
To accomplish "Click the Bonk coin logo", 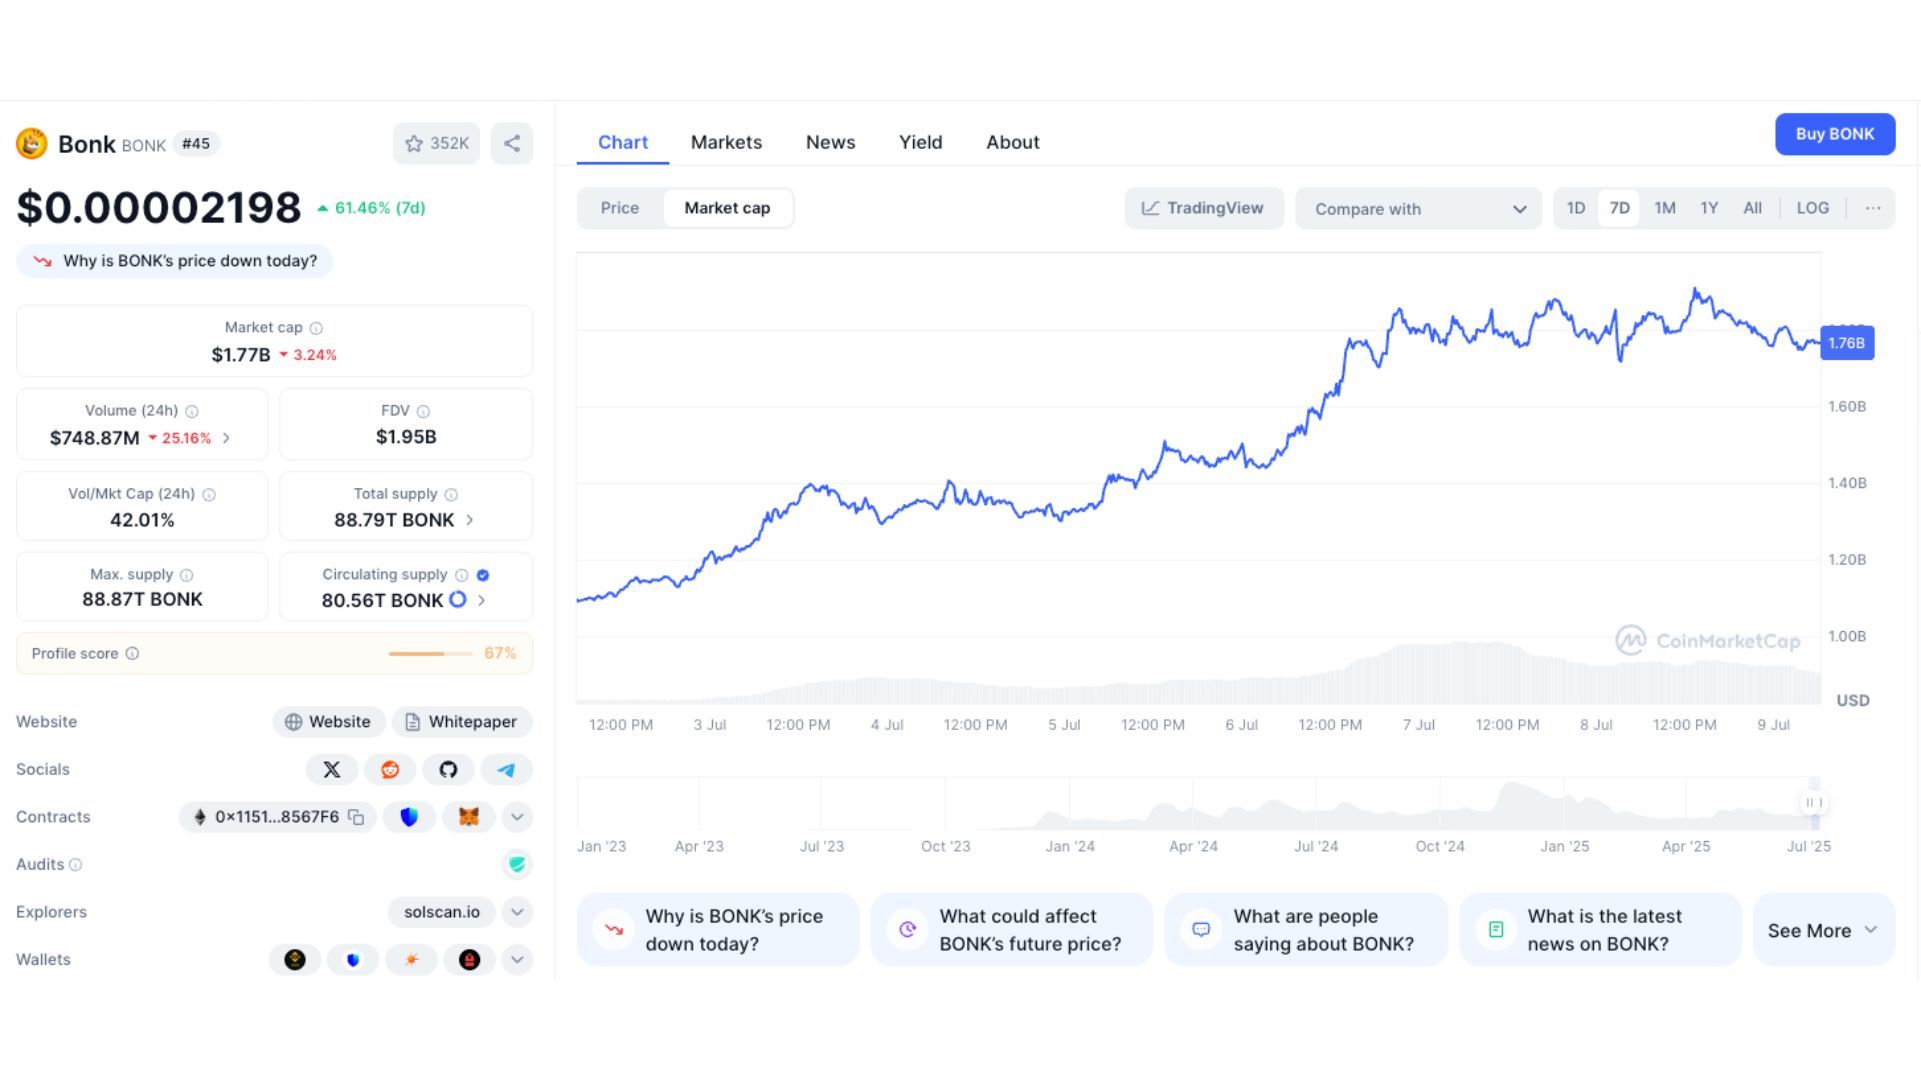I will [x=32, y=144].
